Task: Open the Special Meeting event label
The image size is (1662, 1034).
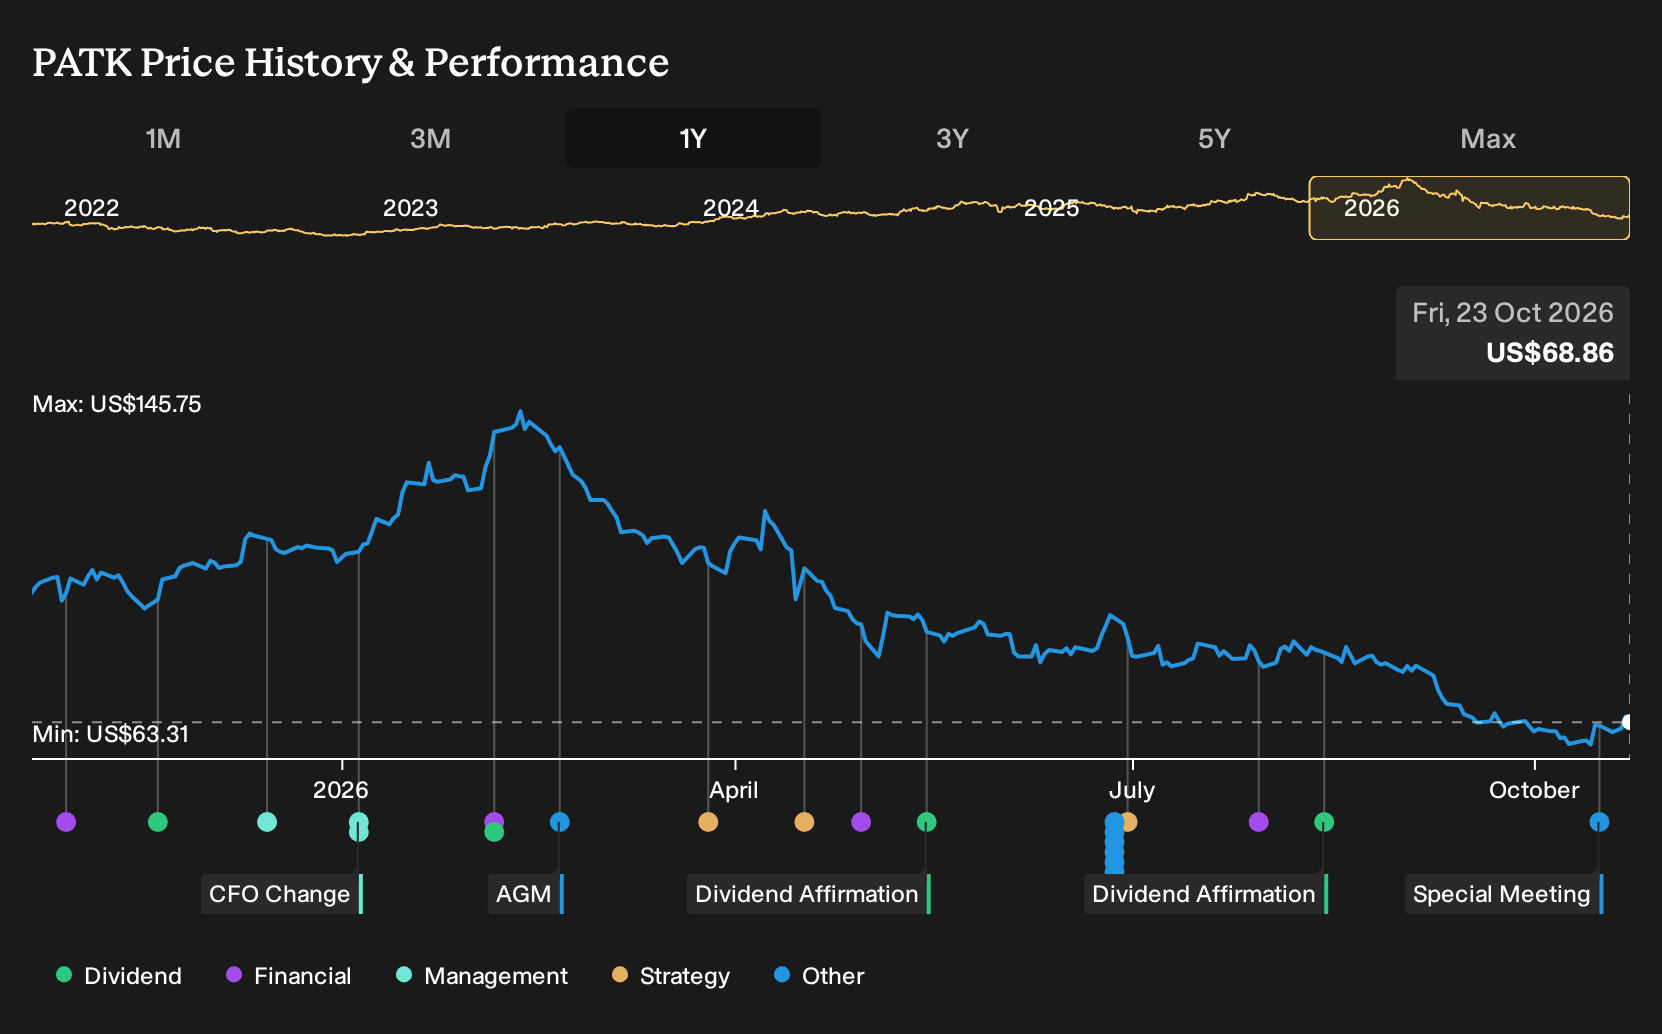Action: (x=1503, y=894)
